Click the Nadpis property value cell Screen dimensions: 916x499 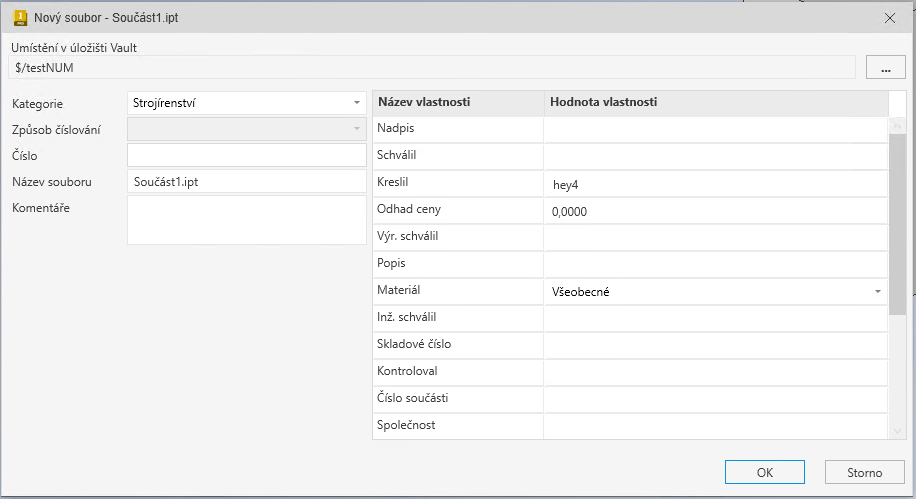pos(715,130)
